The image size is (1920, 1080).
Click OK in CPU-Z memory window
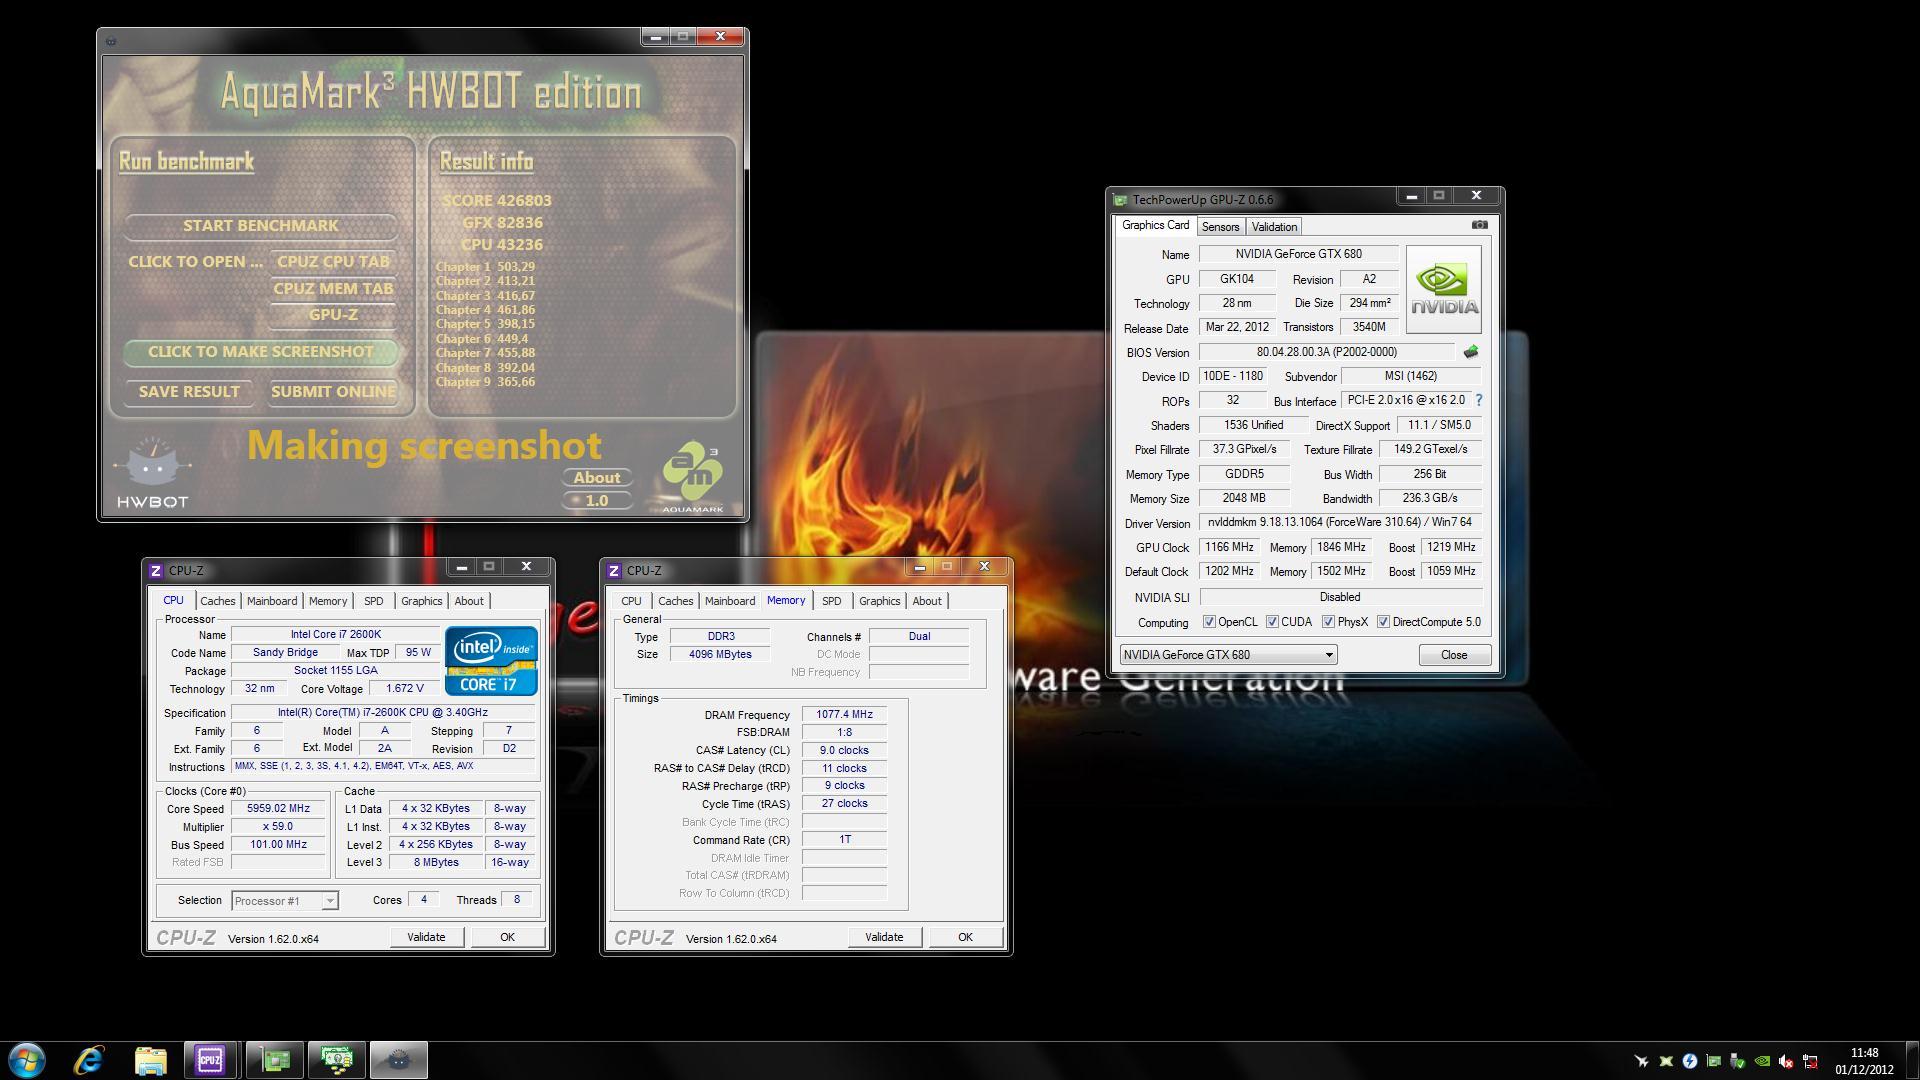pyautogui.click(x=965, y=938)
